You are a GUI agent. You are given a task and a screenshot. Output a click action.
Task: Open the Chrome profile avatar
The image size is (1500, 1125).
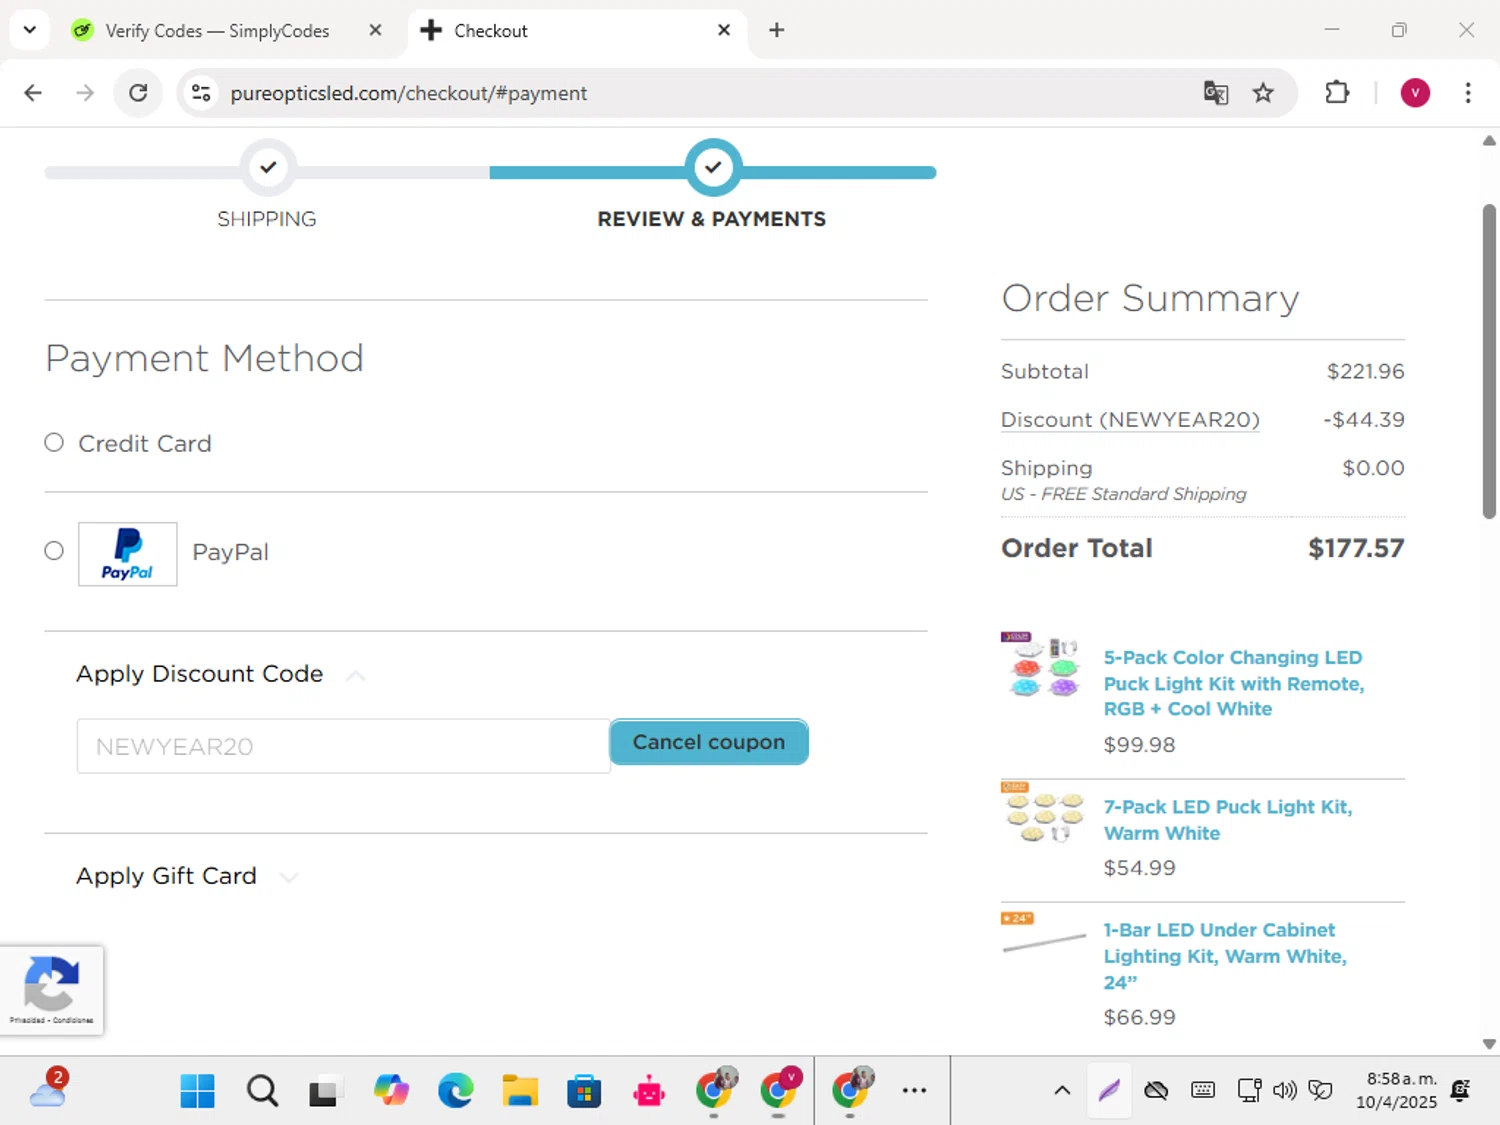click(1415, 93)
